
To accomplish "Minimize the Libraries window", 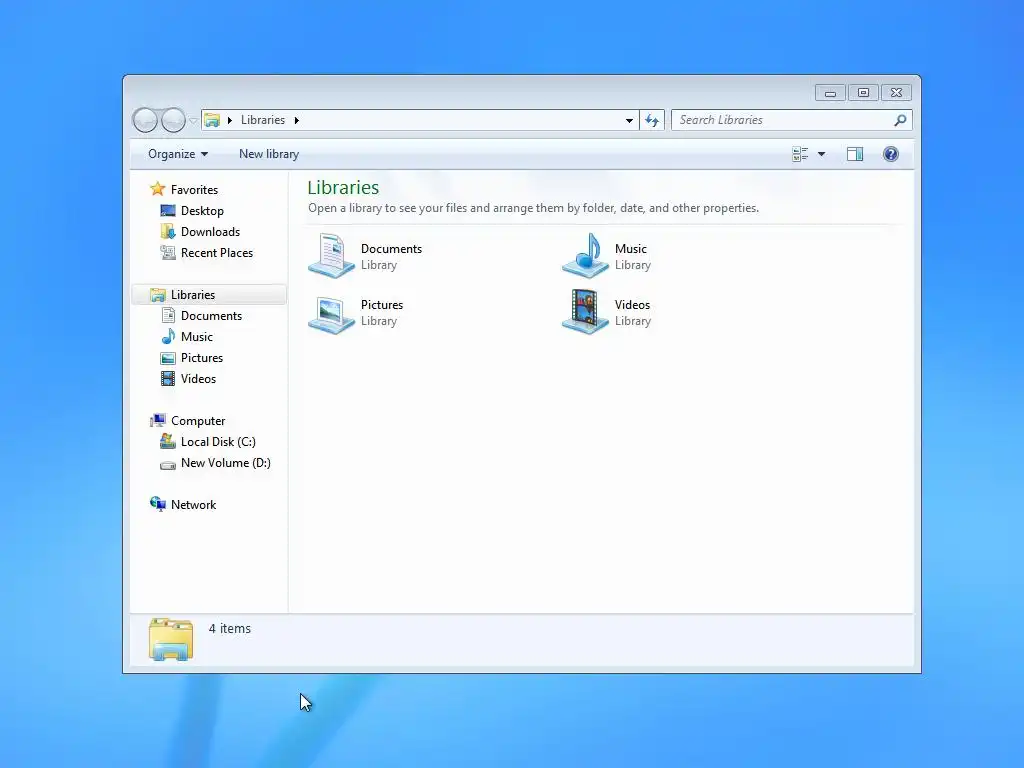I will tap(830, 93).
